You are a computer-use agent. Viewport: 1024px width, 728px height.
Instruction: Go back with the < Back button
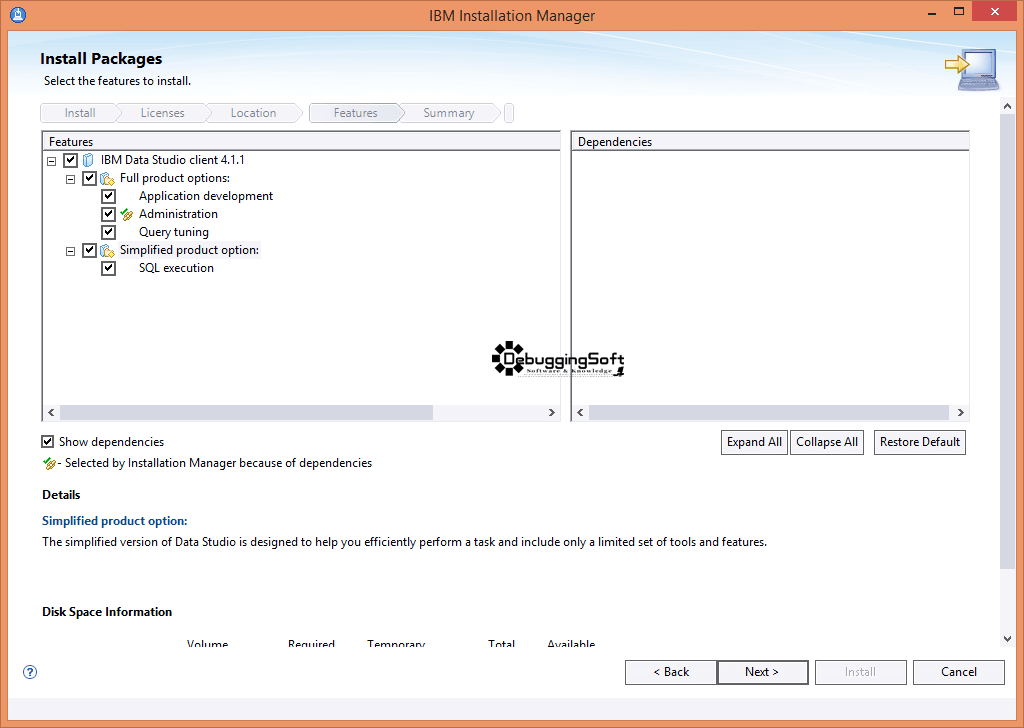671,672
